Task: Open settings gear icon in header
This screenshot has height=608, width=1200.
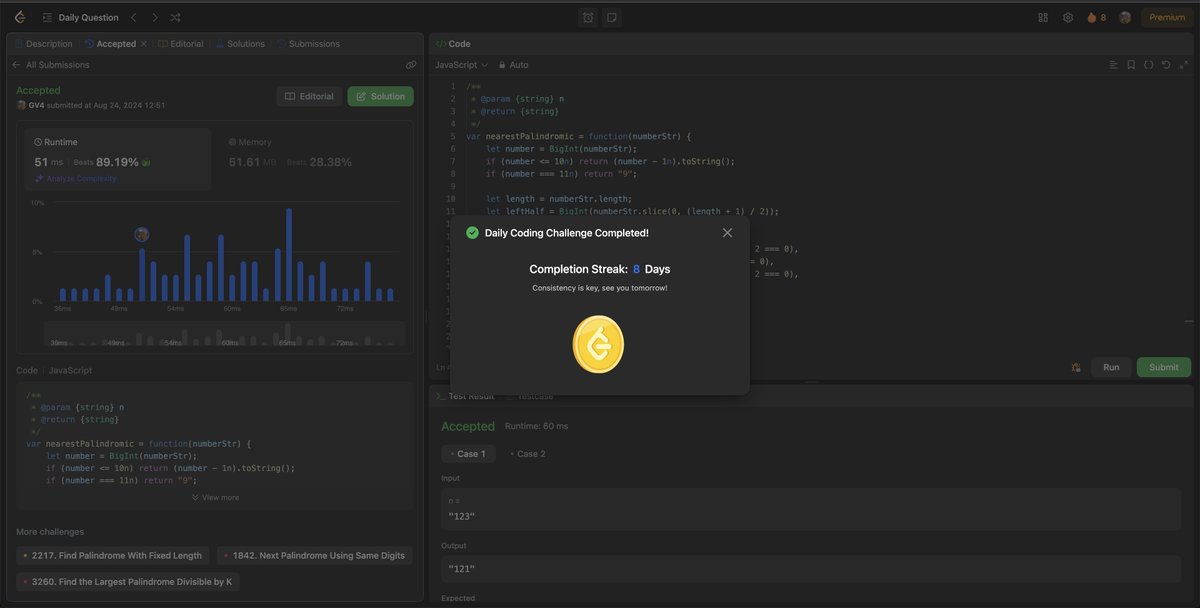Action: point(1068,17)
